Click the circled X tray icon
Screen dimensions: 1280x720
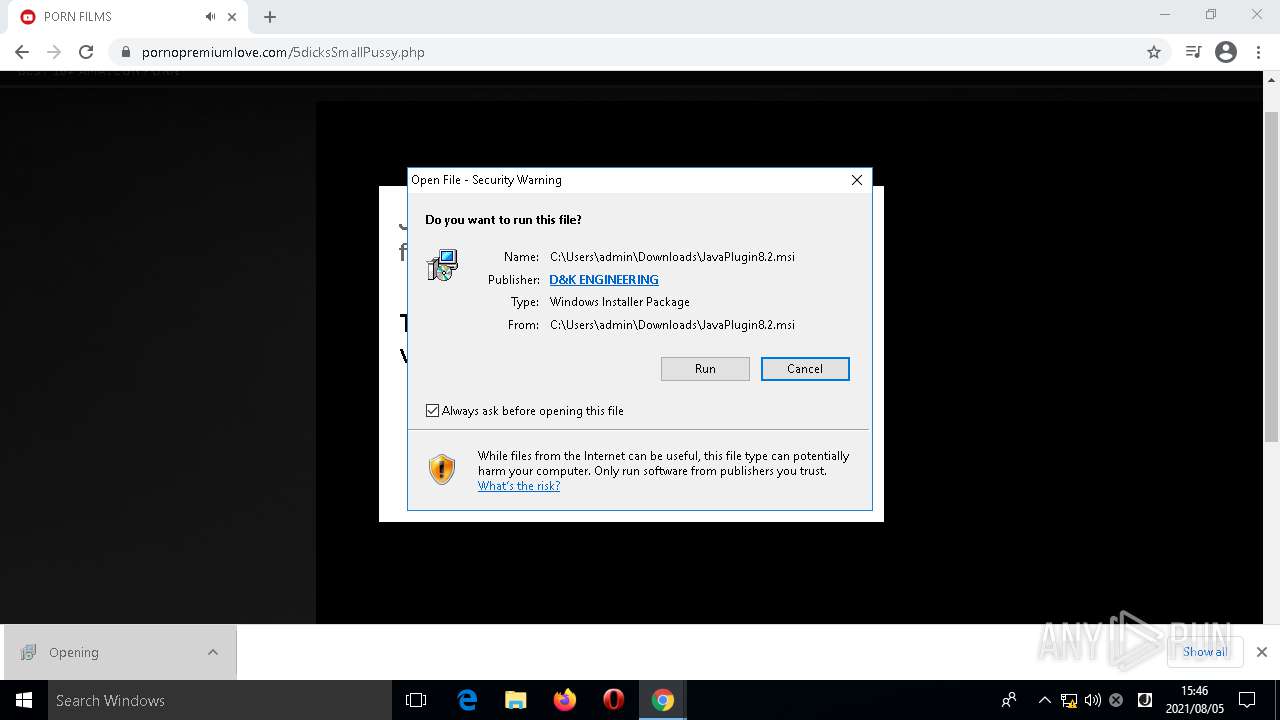coord(1116,700)
